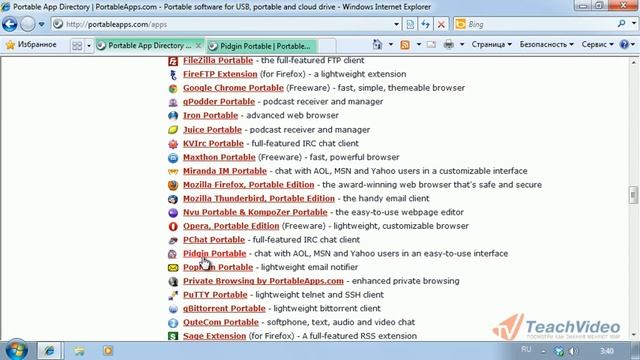
Task: Click the red Opera icon in list
Action: tap(173, 227)
